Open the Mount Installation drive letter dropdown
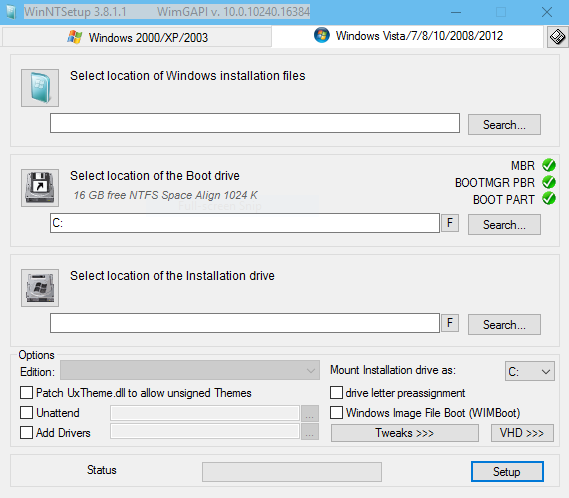The height and width of the screenshot is (498, 569). [x=529, y=371]
